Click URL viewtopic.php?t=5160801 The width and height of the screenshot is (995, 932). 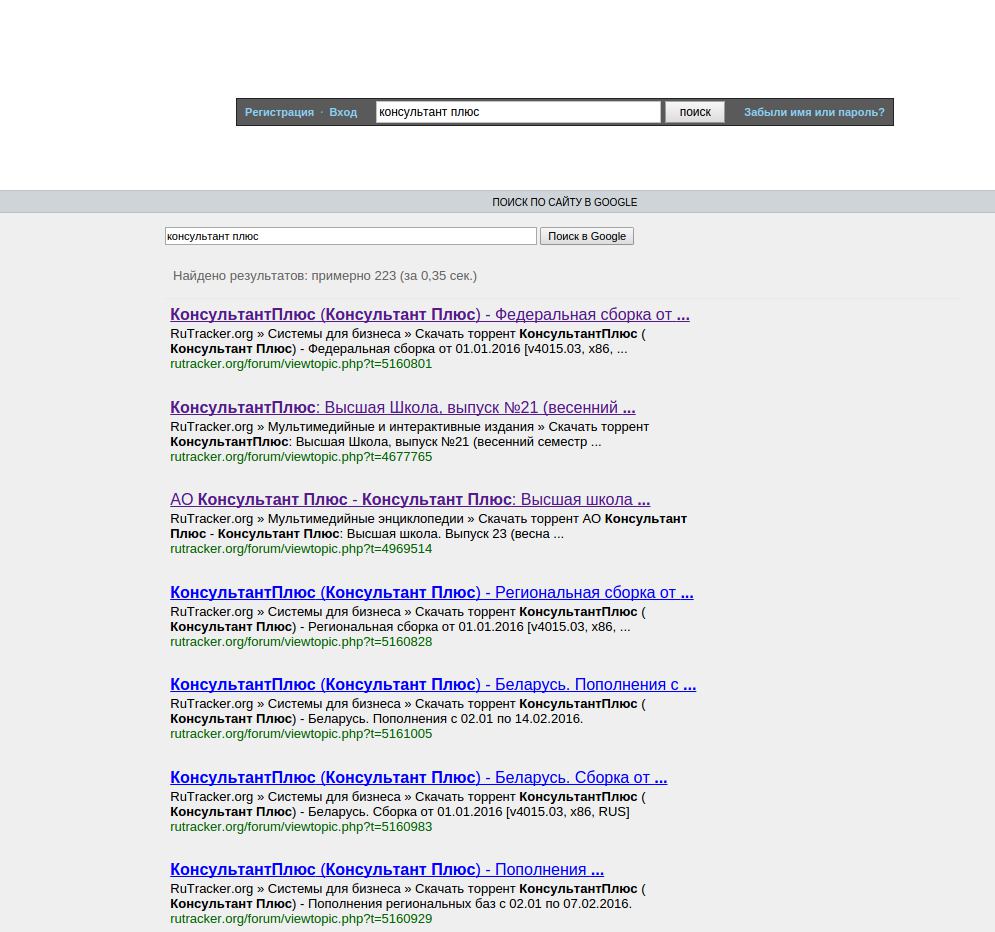pyautogui.click(x=301, y=364)
